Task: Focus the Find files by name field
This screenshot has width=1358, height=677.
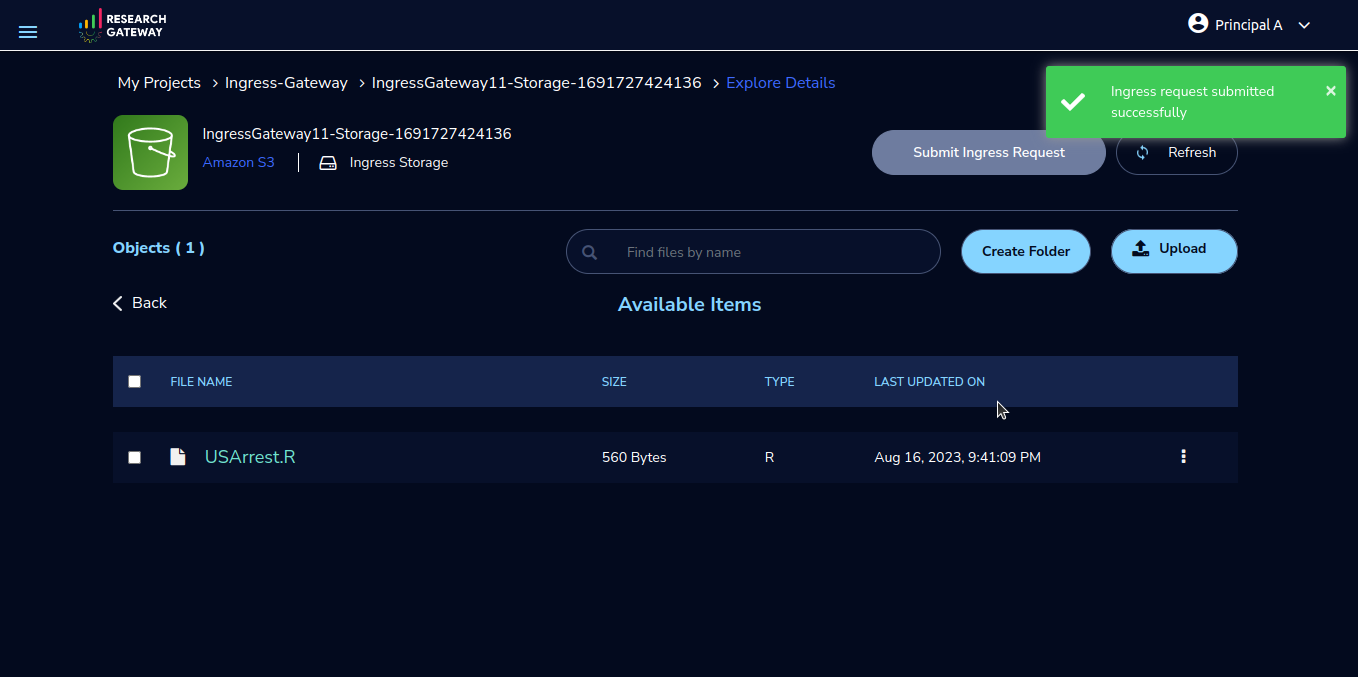Action: click(x=753, y=252)
